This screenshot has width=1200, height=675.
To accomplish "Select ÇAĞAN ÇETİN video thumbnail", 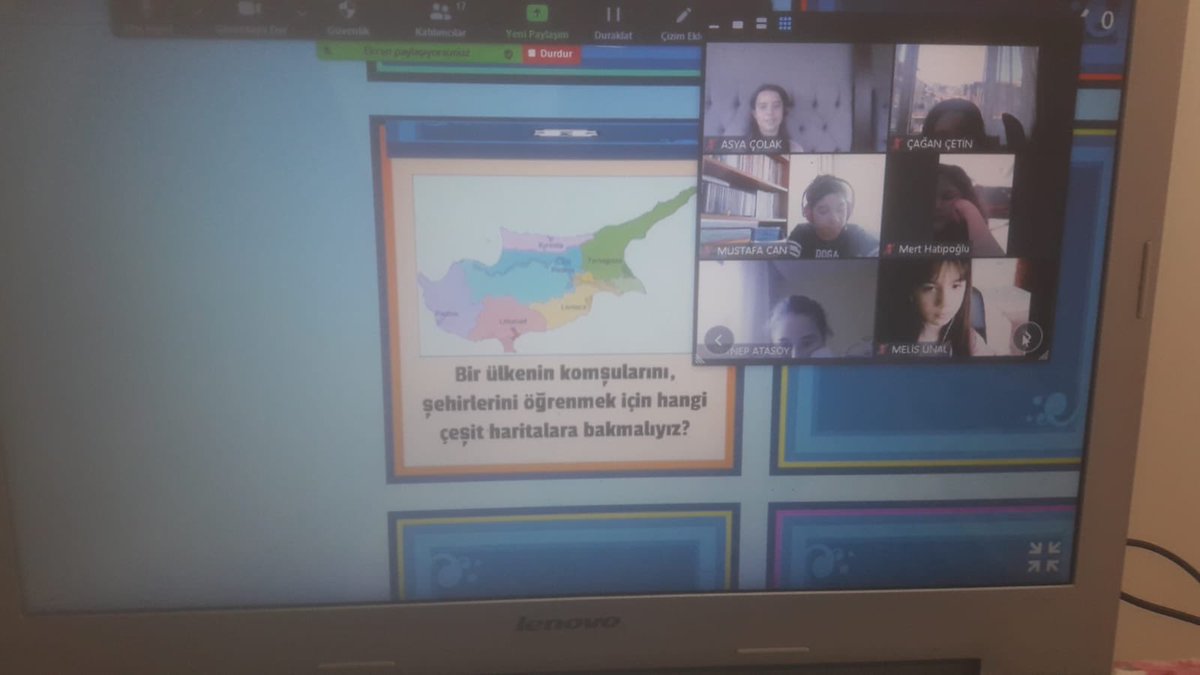I will click(962, 97).
